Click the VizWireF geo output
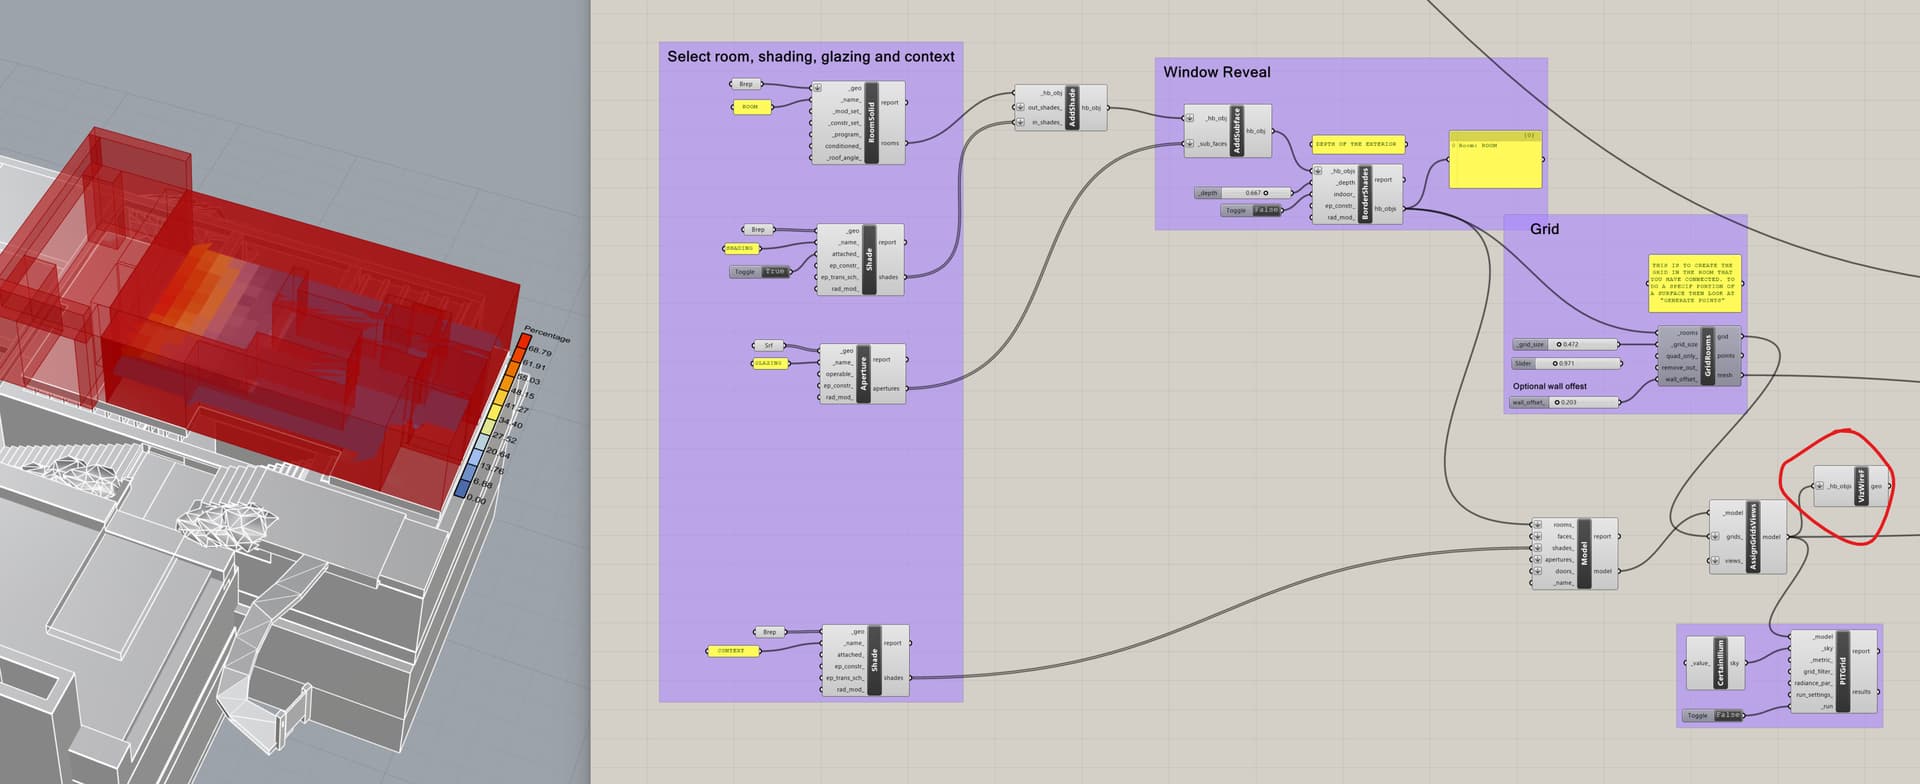Image resolution: width=1920 pixels, height=784 pixels. [1876, 487]
